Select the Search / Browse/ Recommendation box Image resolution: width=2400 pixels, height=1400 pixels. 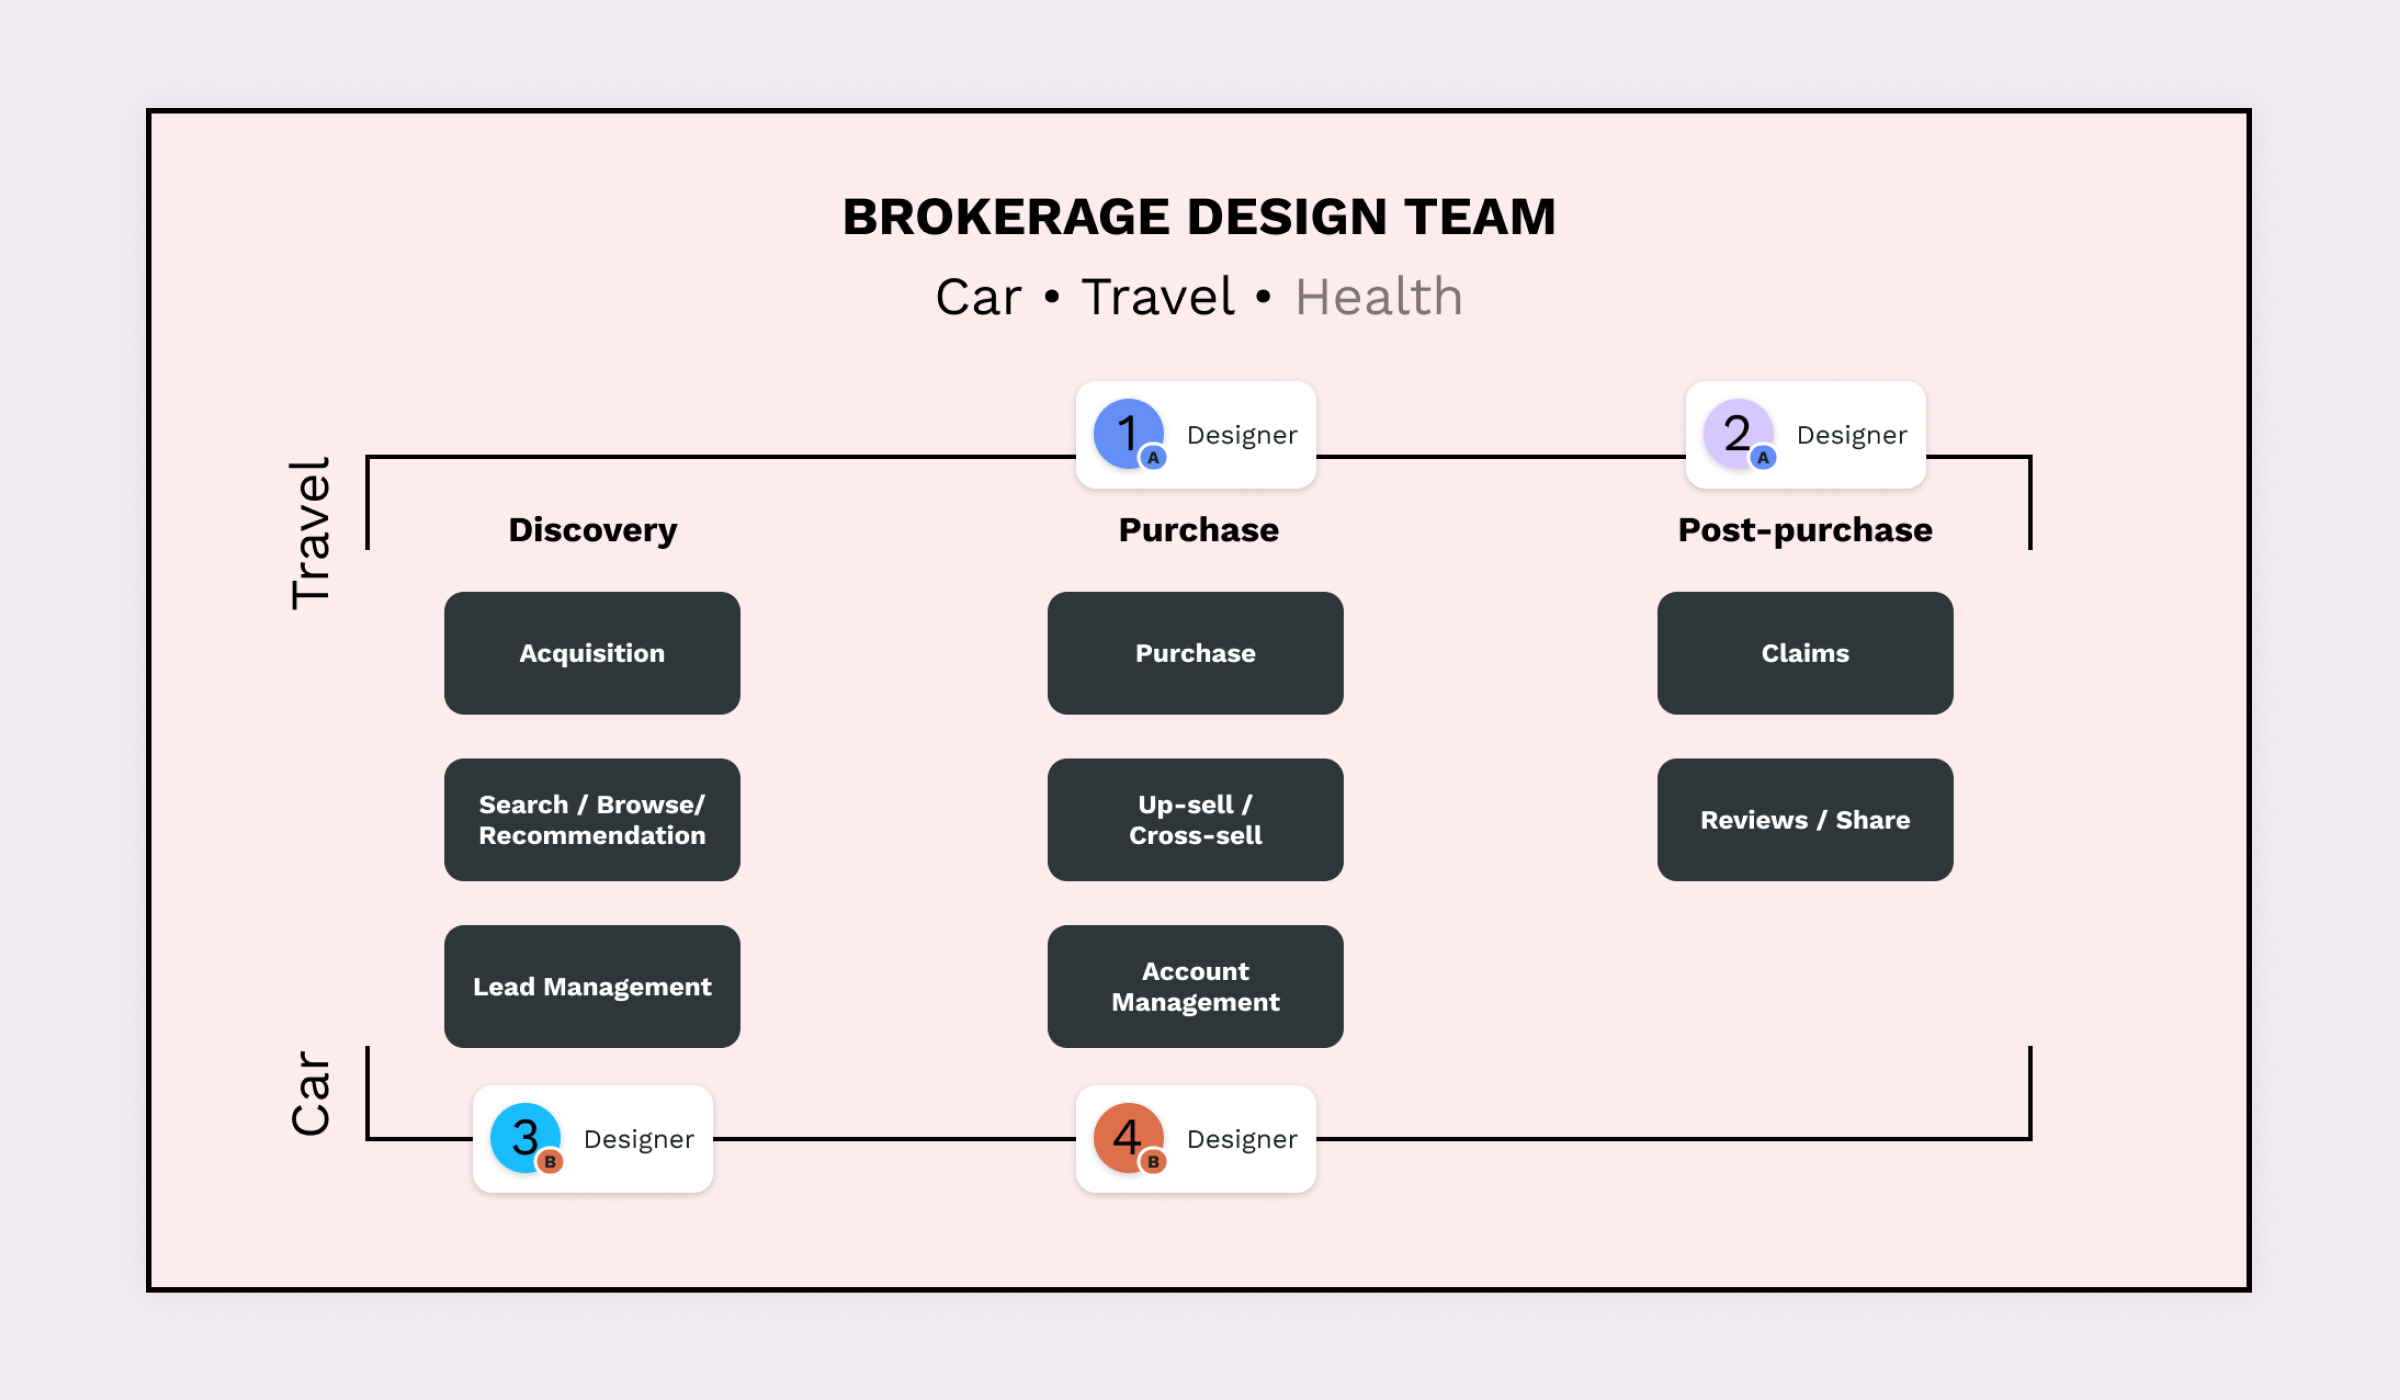(592, 820)
